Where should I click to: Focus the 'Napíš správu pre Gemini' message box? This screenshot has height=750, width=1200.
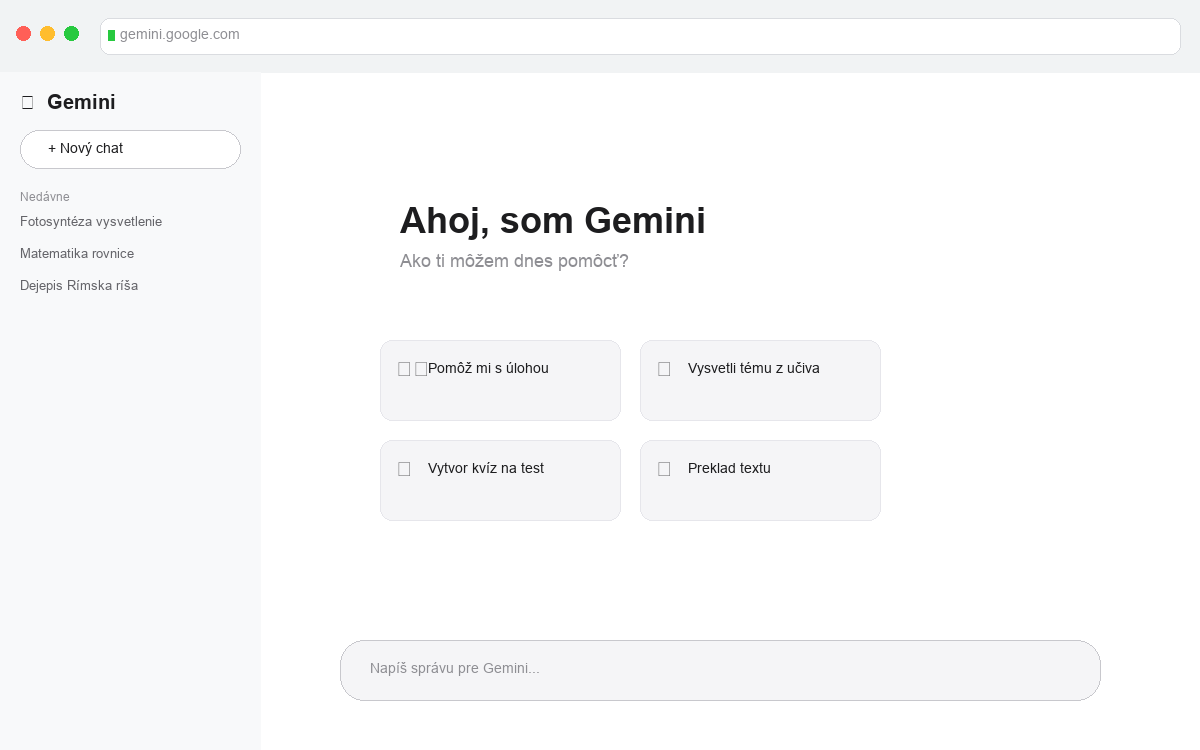click(x=720, y=670)
